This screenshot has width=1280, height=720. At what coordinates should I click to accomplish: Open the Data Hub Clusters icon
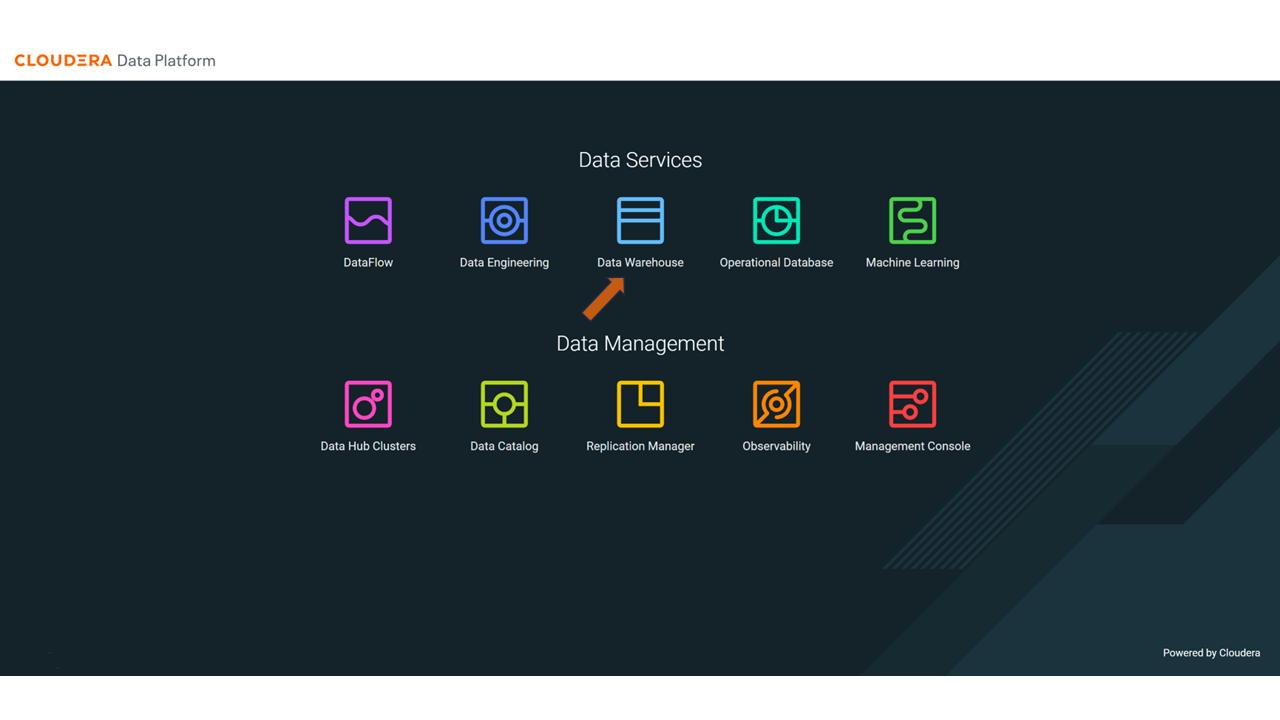(368, 404)
